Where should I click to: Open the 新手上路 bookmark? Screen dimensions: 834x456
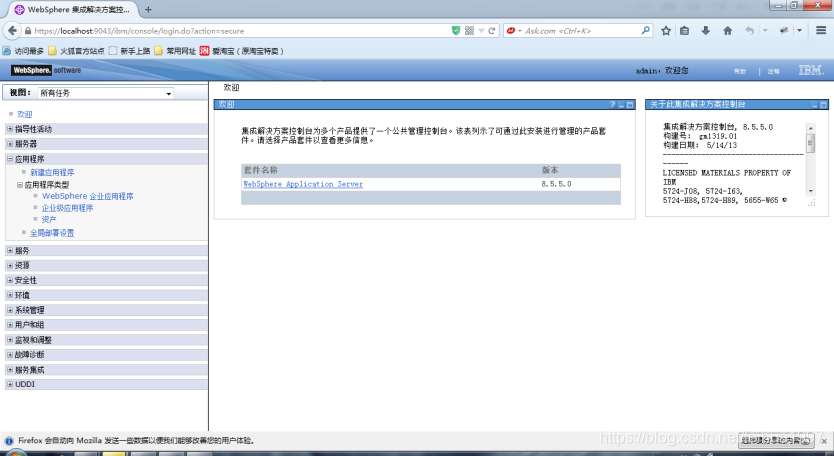(129, 51)
